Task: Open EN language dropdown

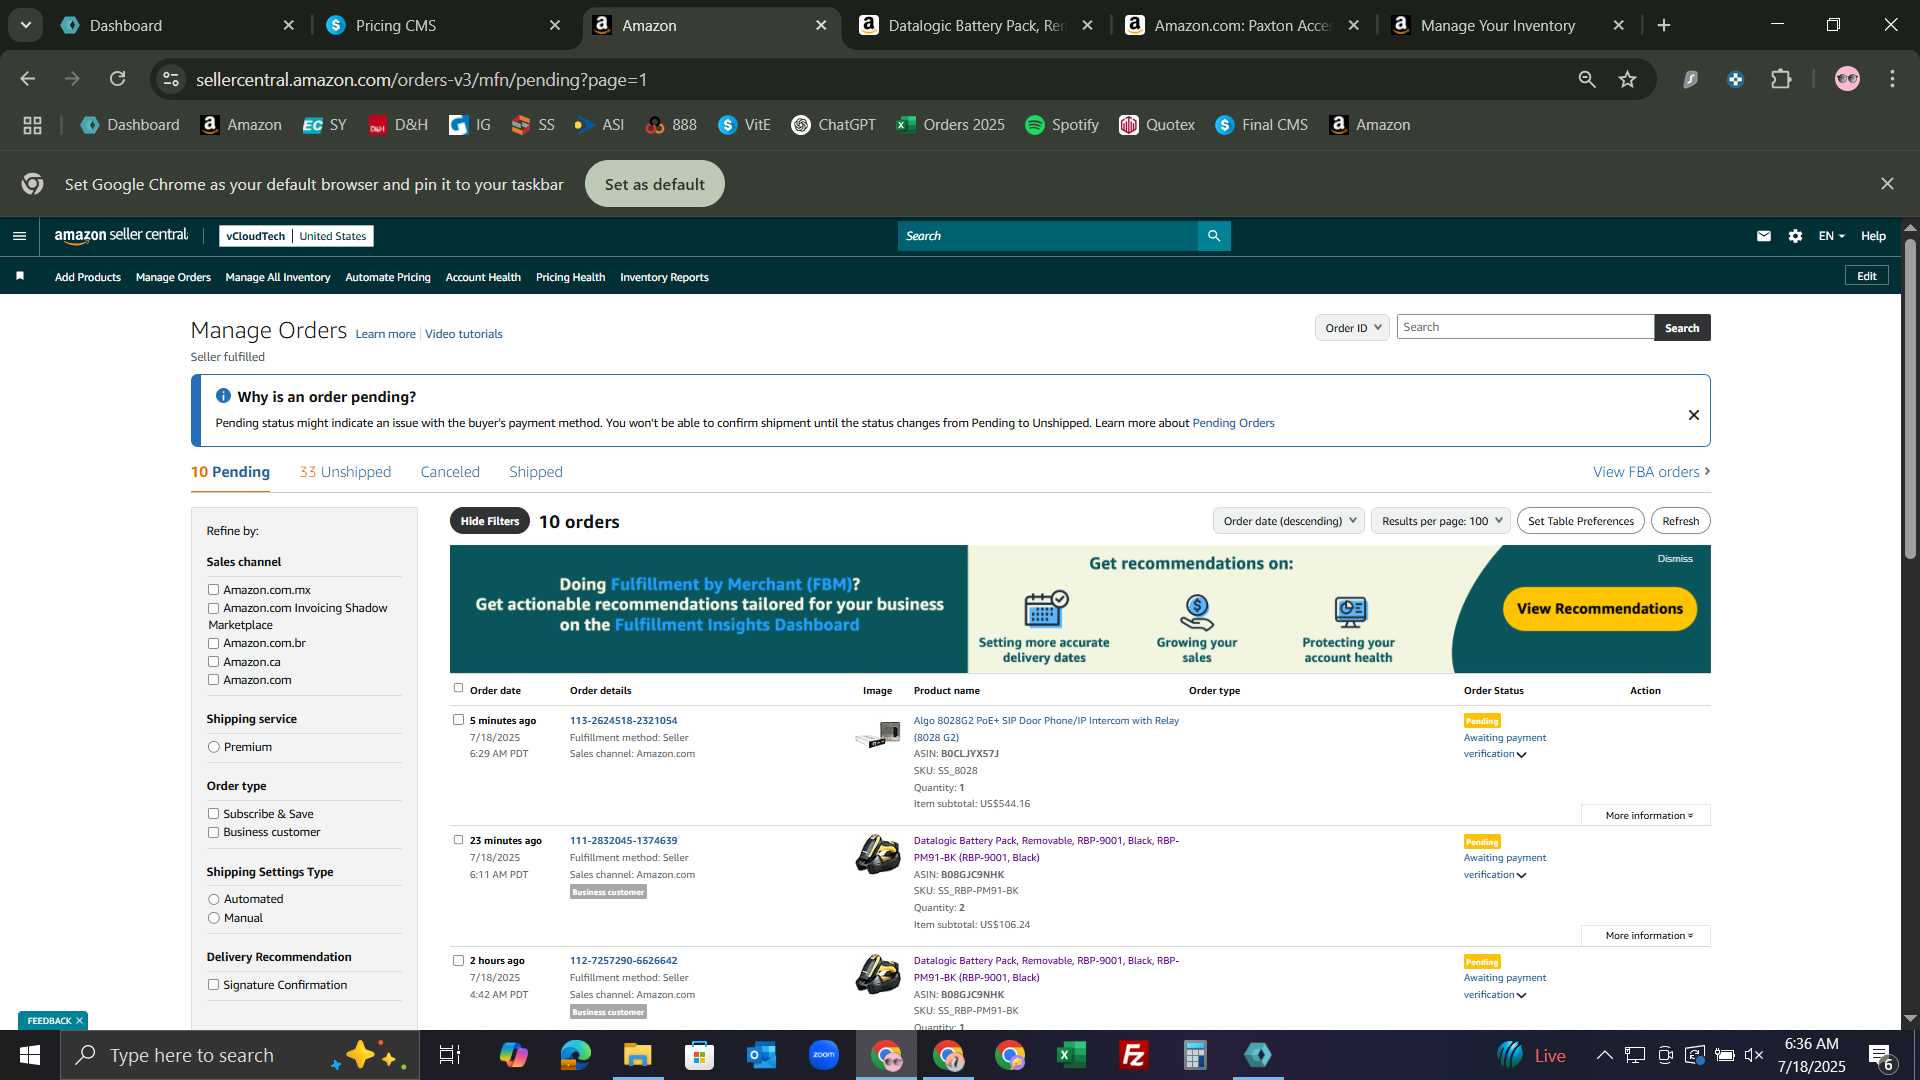Action: [x=1831, y=236]
